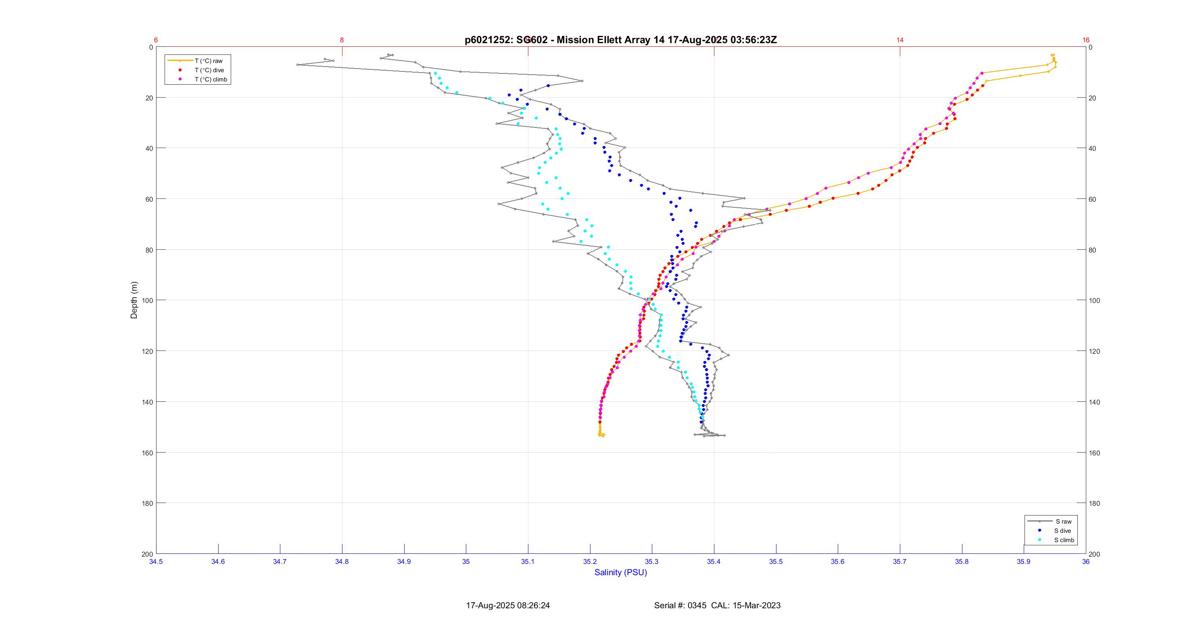1200x622 pixels.
Task: Click the 180 tick on right depth axis
Action: pos(1095,503)
